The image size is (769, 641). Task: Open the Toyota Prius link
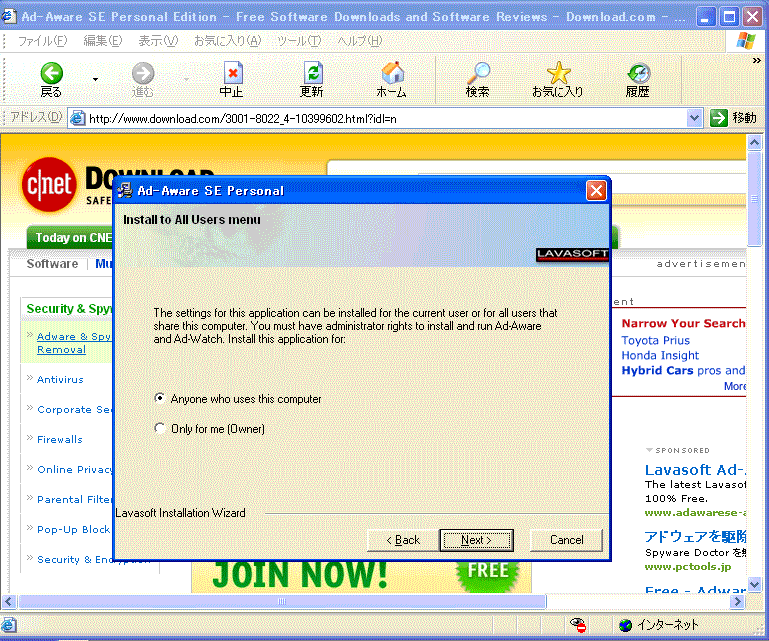point(655,340)
